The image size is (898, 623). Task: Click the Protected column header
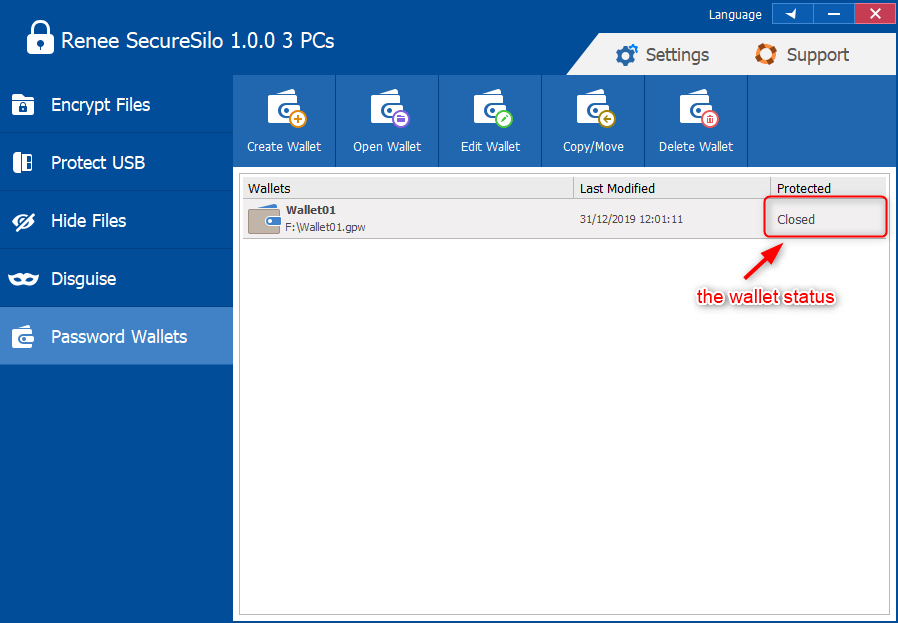827,188
